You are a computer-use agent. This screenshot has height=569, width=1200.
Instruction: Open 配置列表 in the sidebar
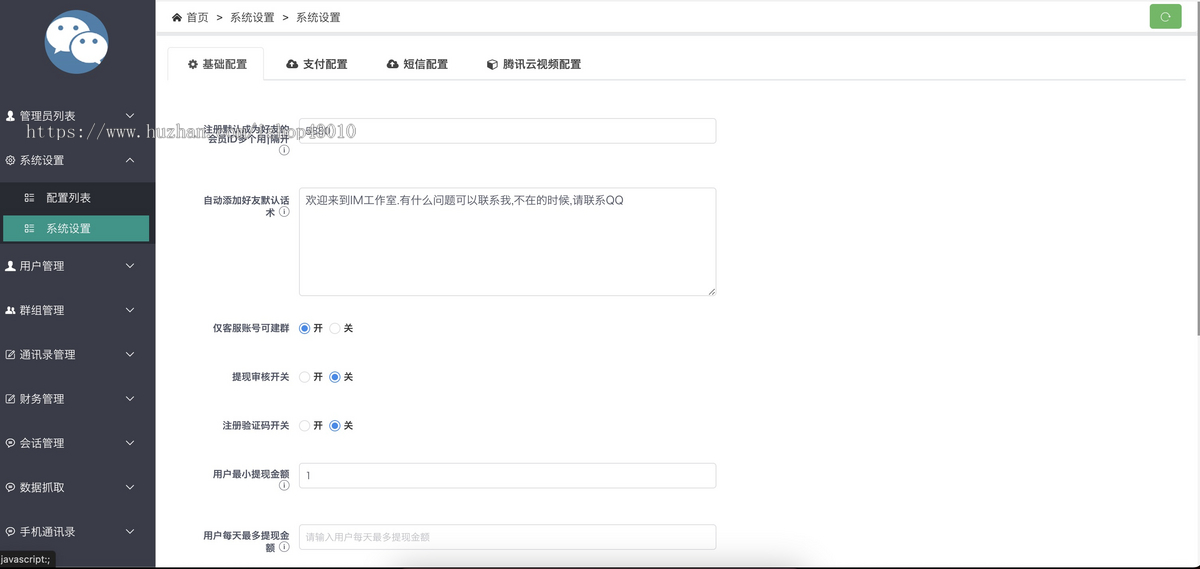(77, 198)
